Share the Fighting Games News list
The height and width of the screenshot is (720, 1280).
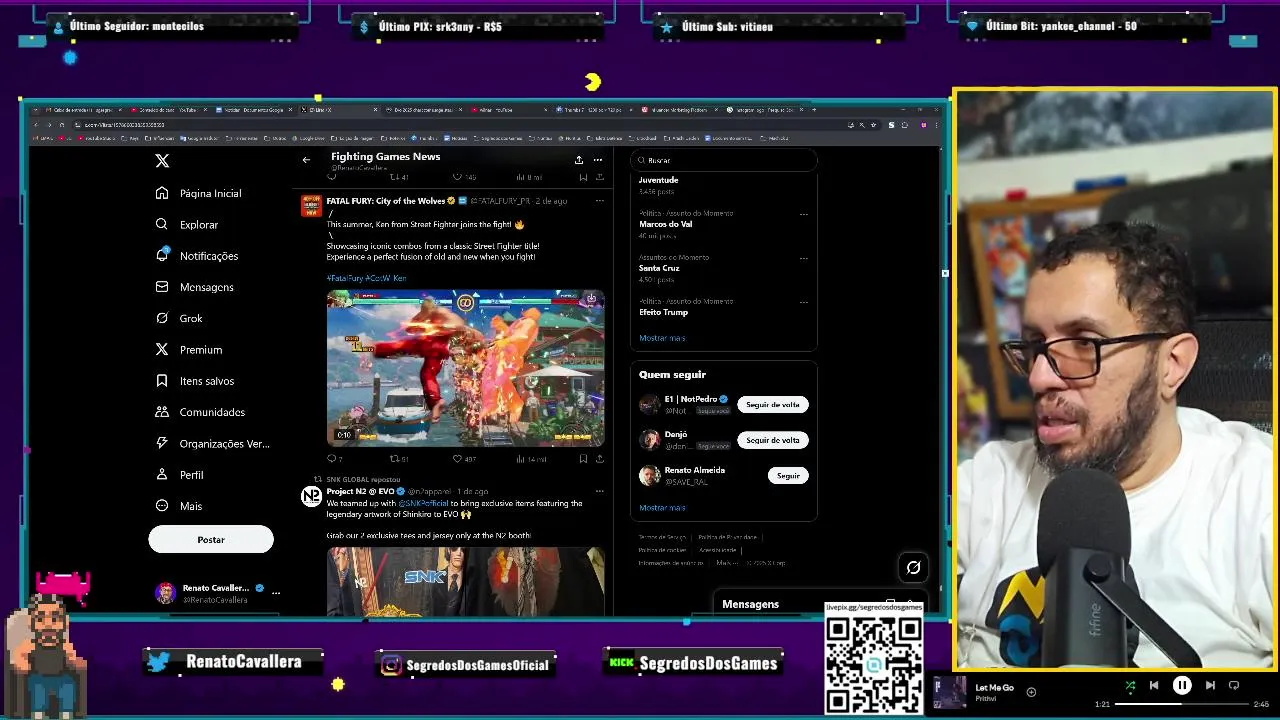[578, 160]
